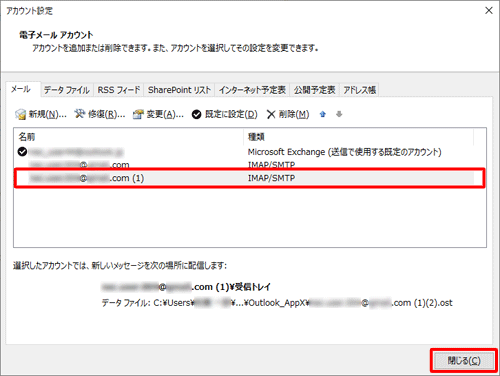The image size is (500, 376).
Task: Click the 修復(R)... label
Action: (x=107, y=114)
